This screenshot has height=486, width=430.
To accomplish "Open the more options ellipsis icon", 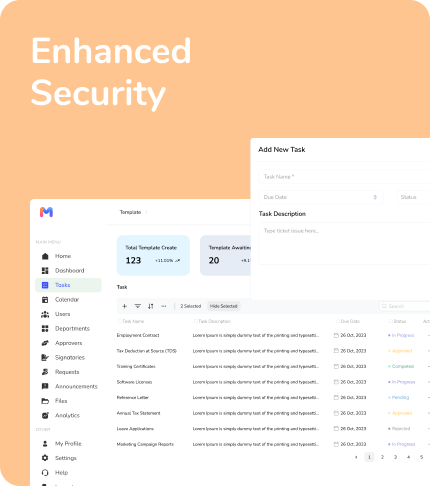I will coord(164,306).
